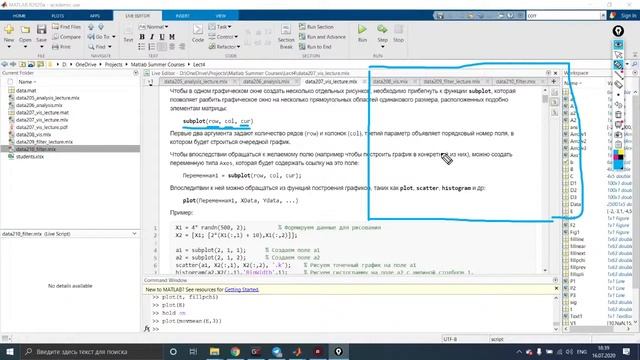The height and width of the screenshot is (360, 640).
Task: Select the eraser annotation tool
Action: (x=618, y=84)
